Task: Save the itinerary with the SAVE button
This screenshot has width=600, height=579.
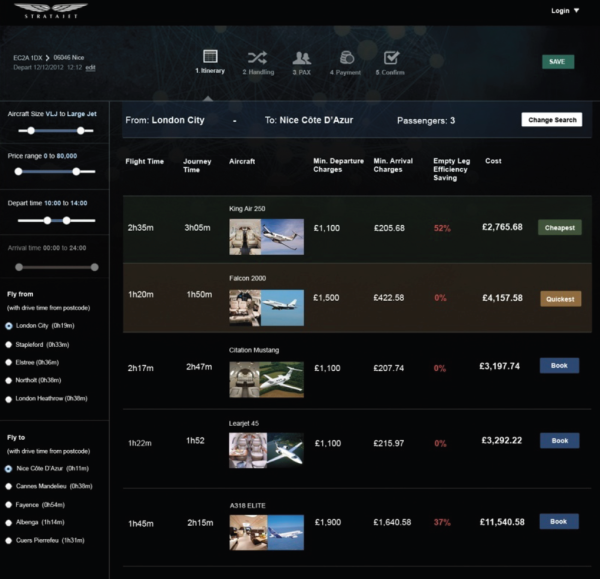Action: (558, 62)
